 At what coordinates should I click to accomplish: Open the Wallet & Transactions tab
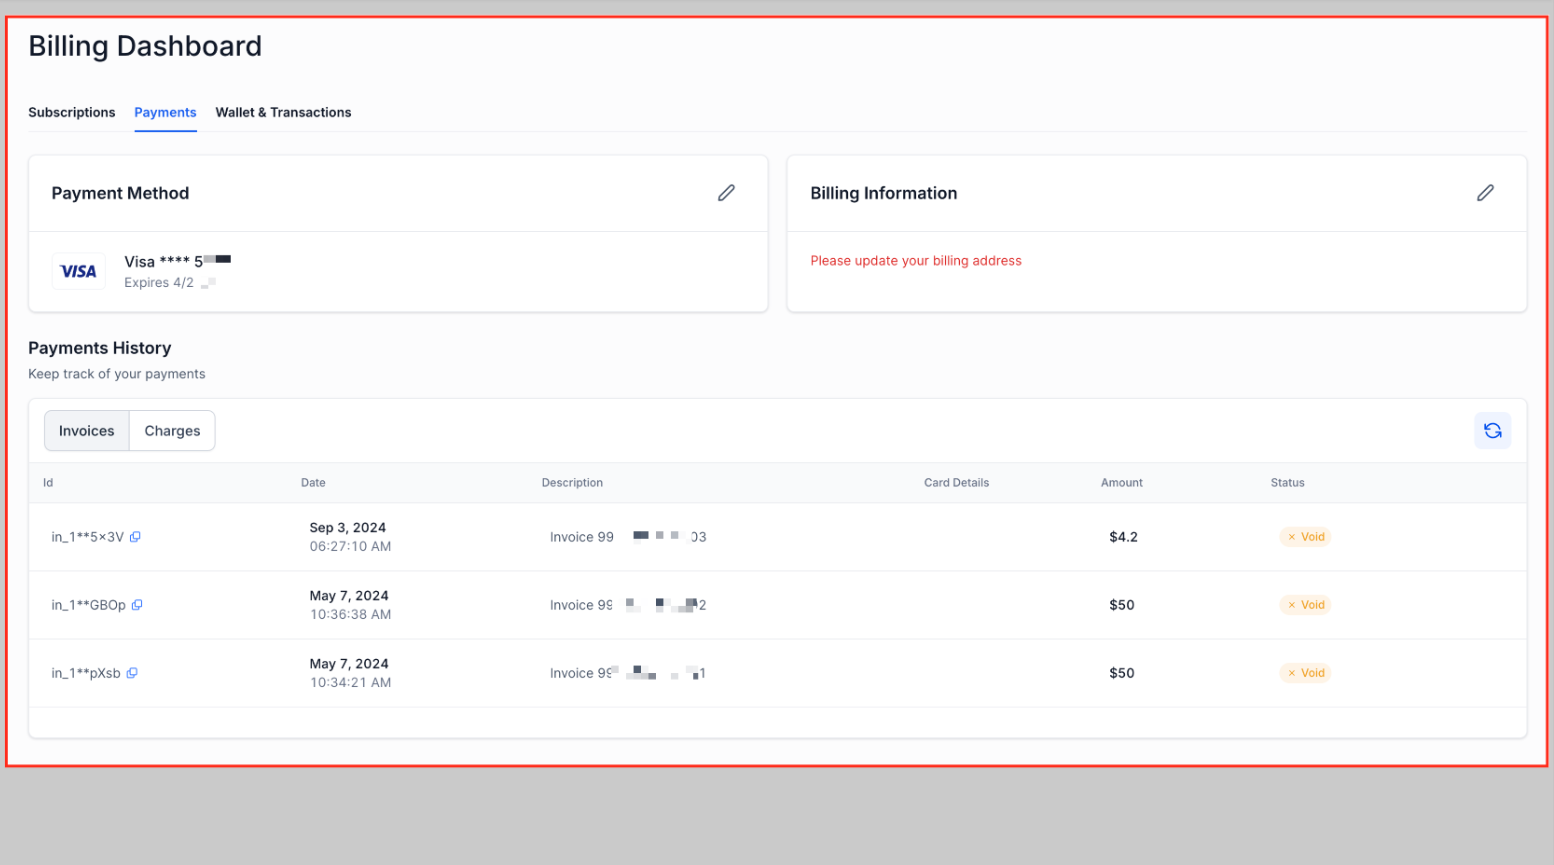tap(283, 112)
